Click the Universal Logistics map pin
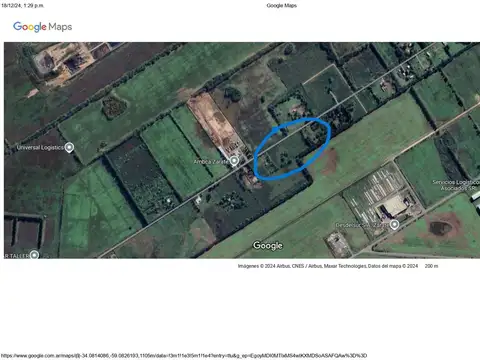Viewport: 480px width, 360px height. (x=69, y=147)
